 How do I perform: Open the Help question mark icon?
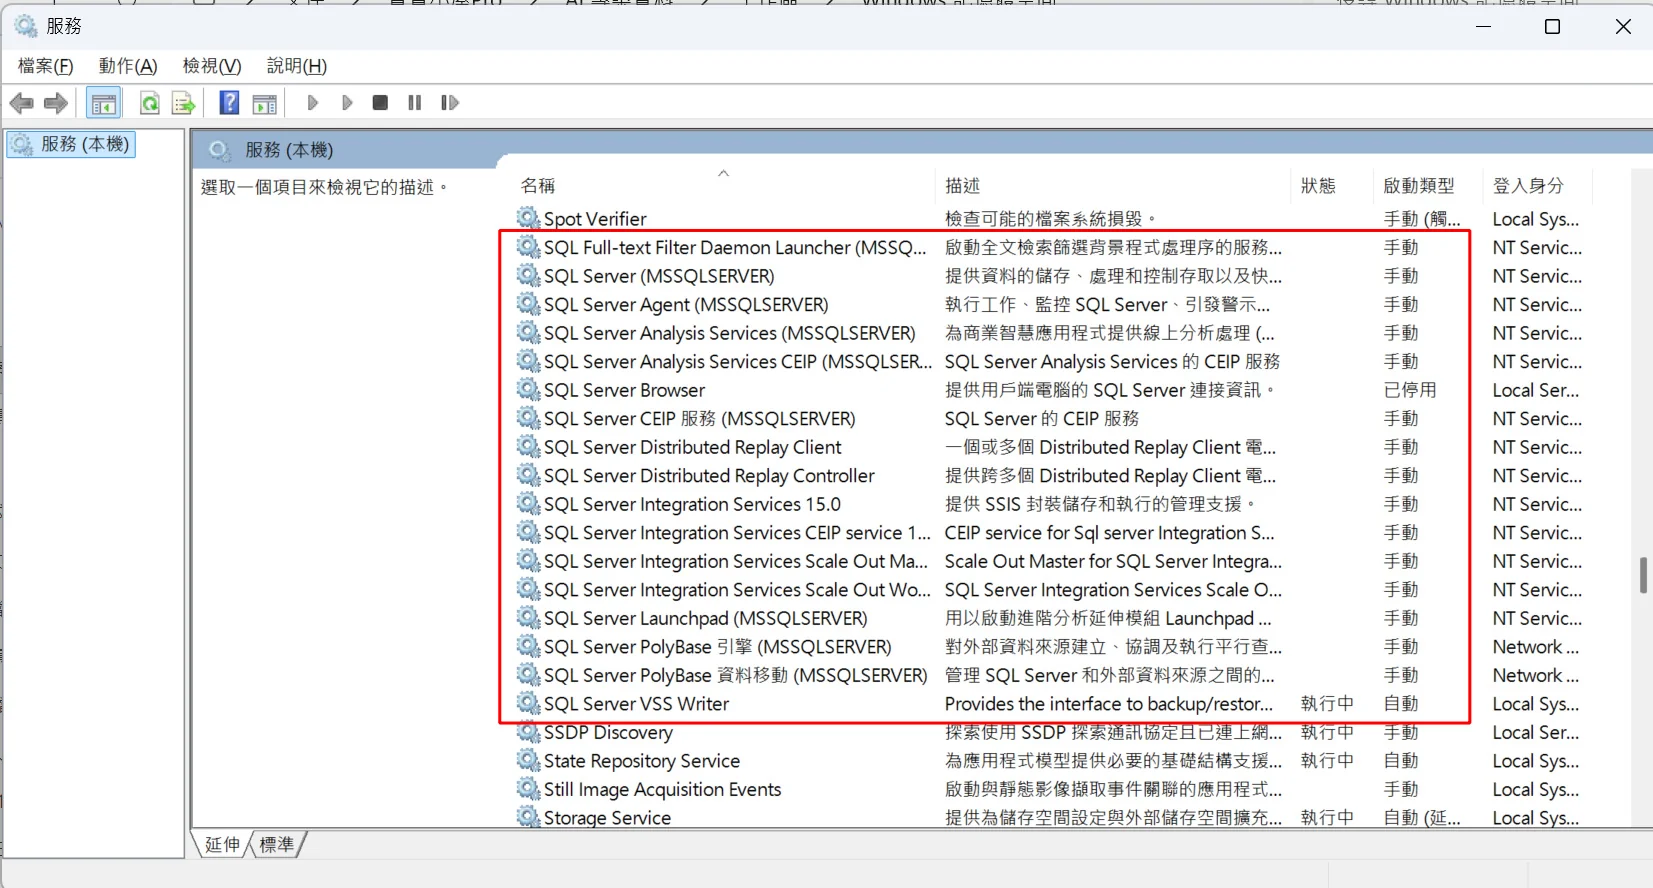[x=230, y=102]
